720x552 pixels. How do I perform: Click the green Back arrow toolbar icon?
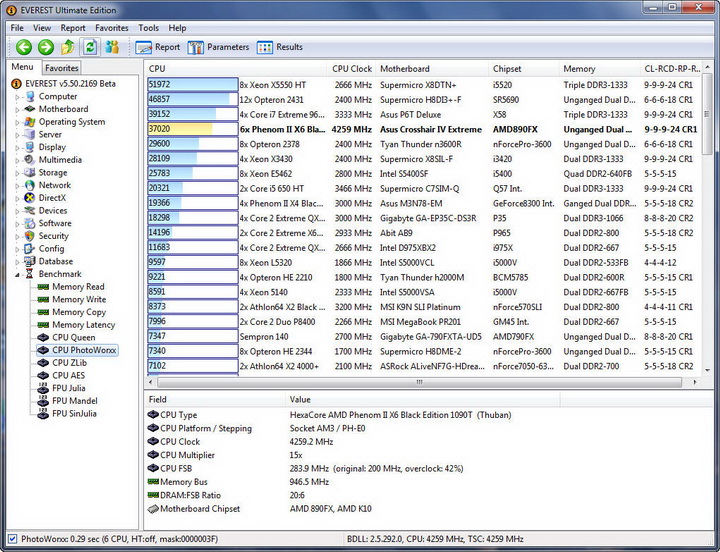click(x=24, y=47)
